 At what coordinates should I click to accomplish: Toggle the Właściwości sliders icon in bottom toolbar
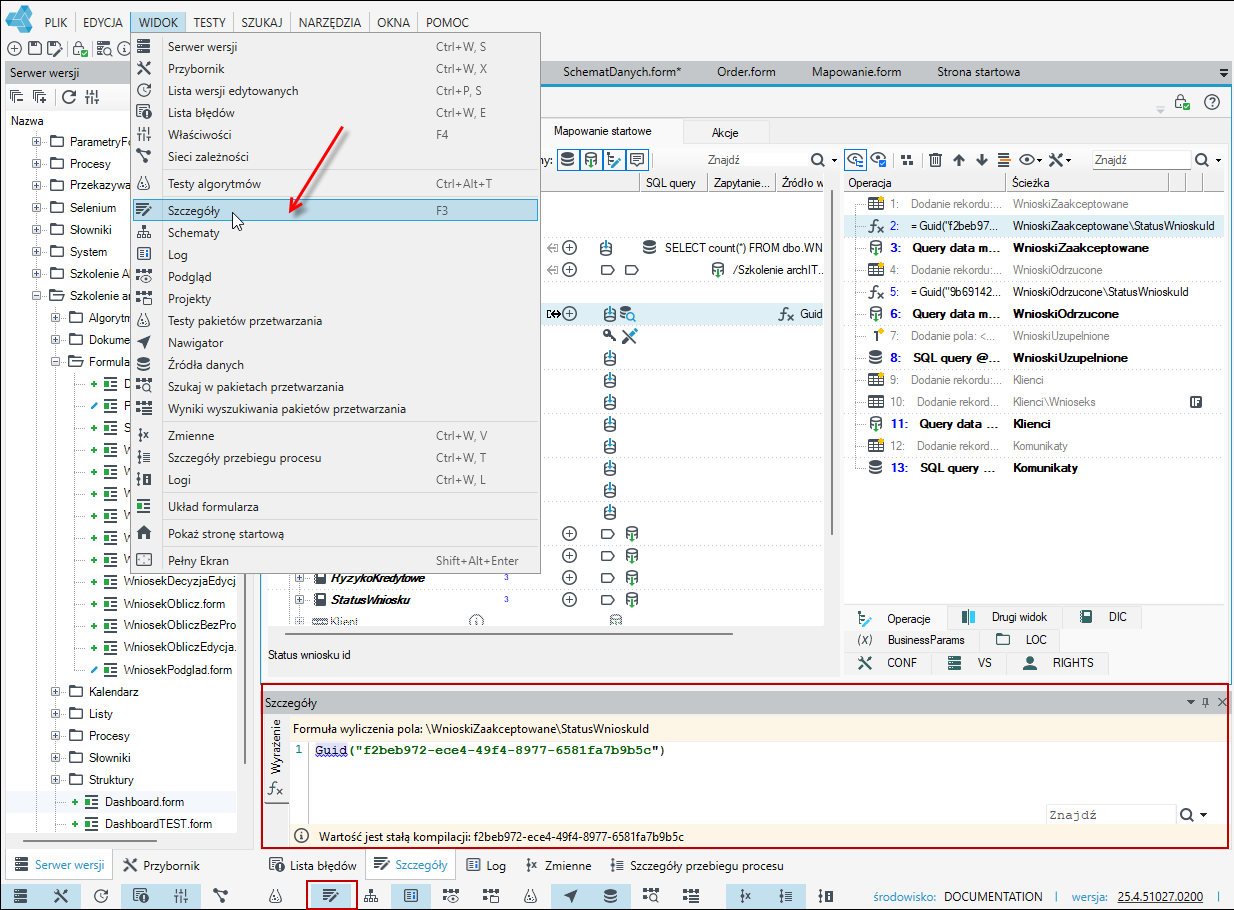tap(180, 896)
